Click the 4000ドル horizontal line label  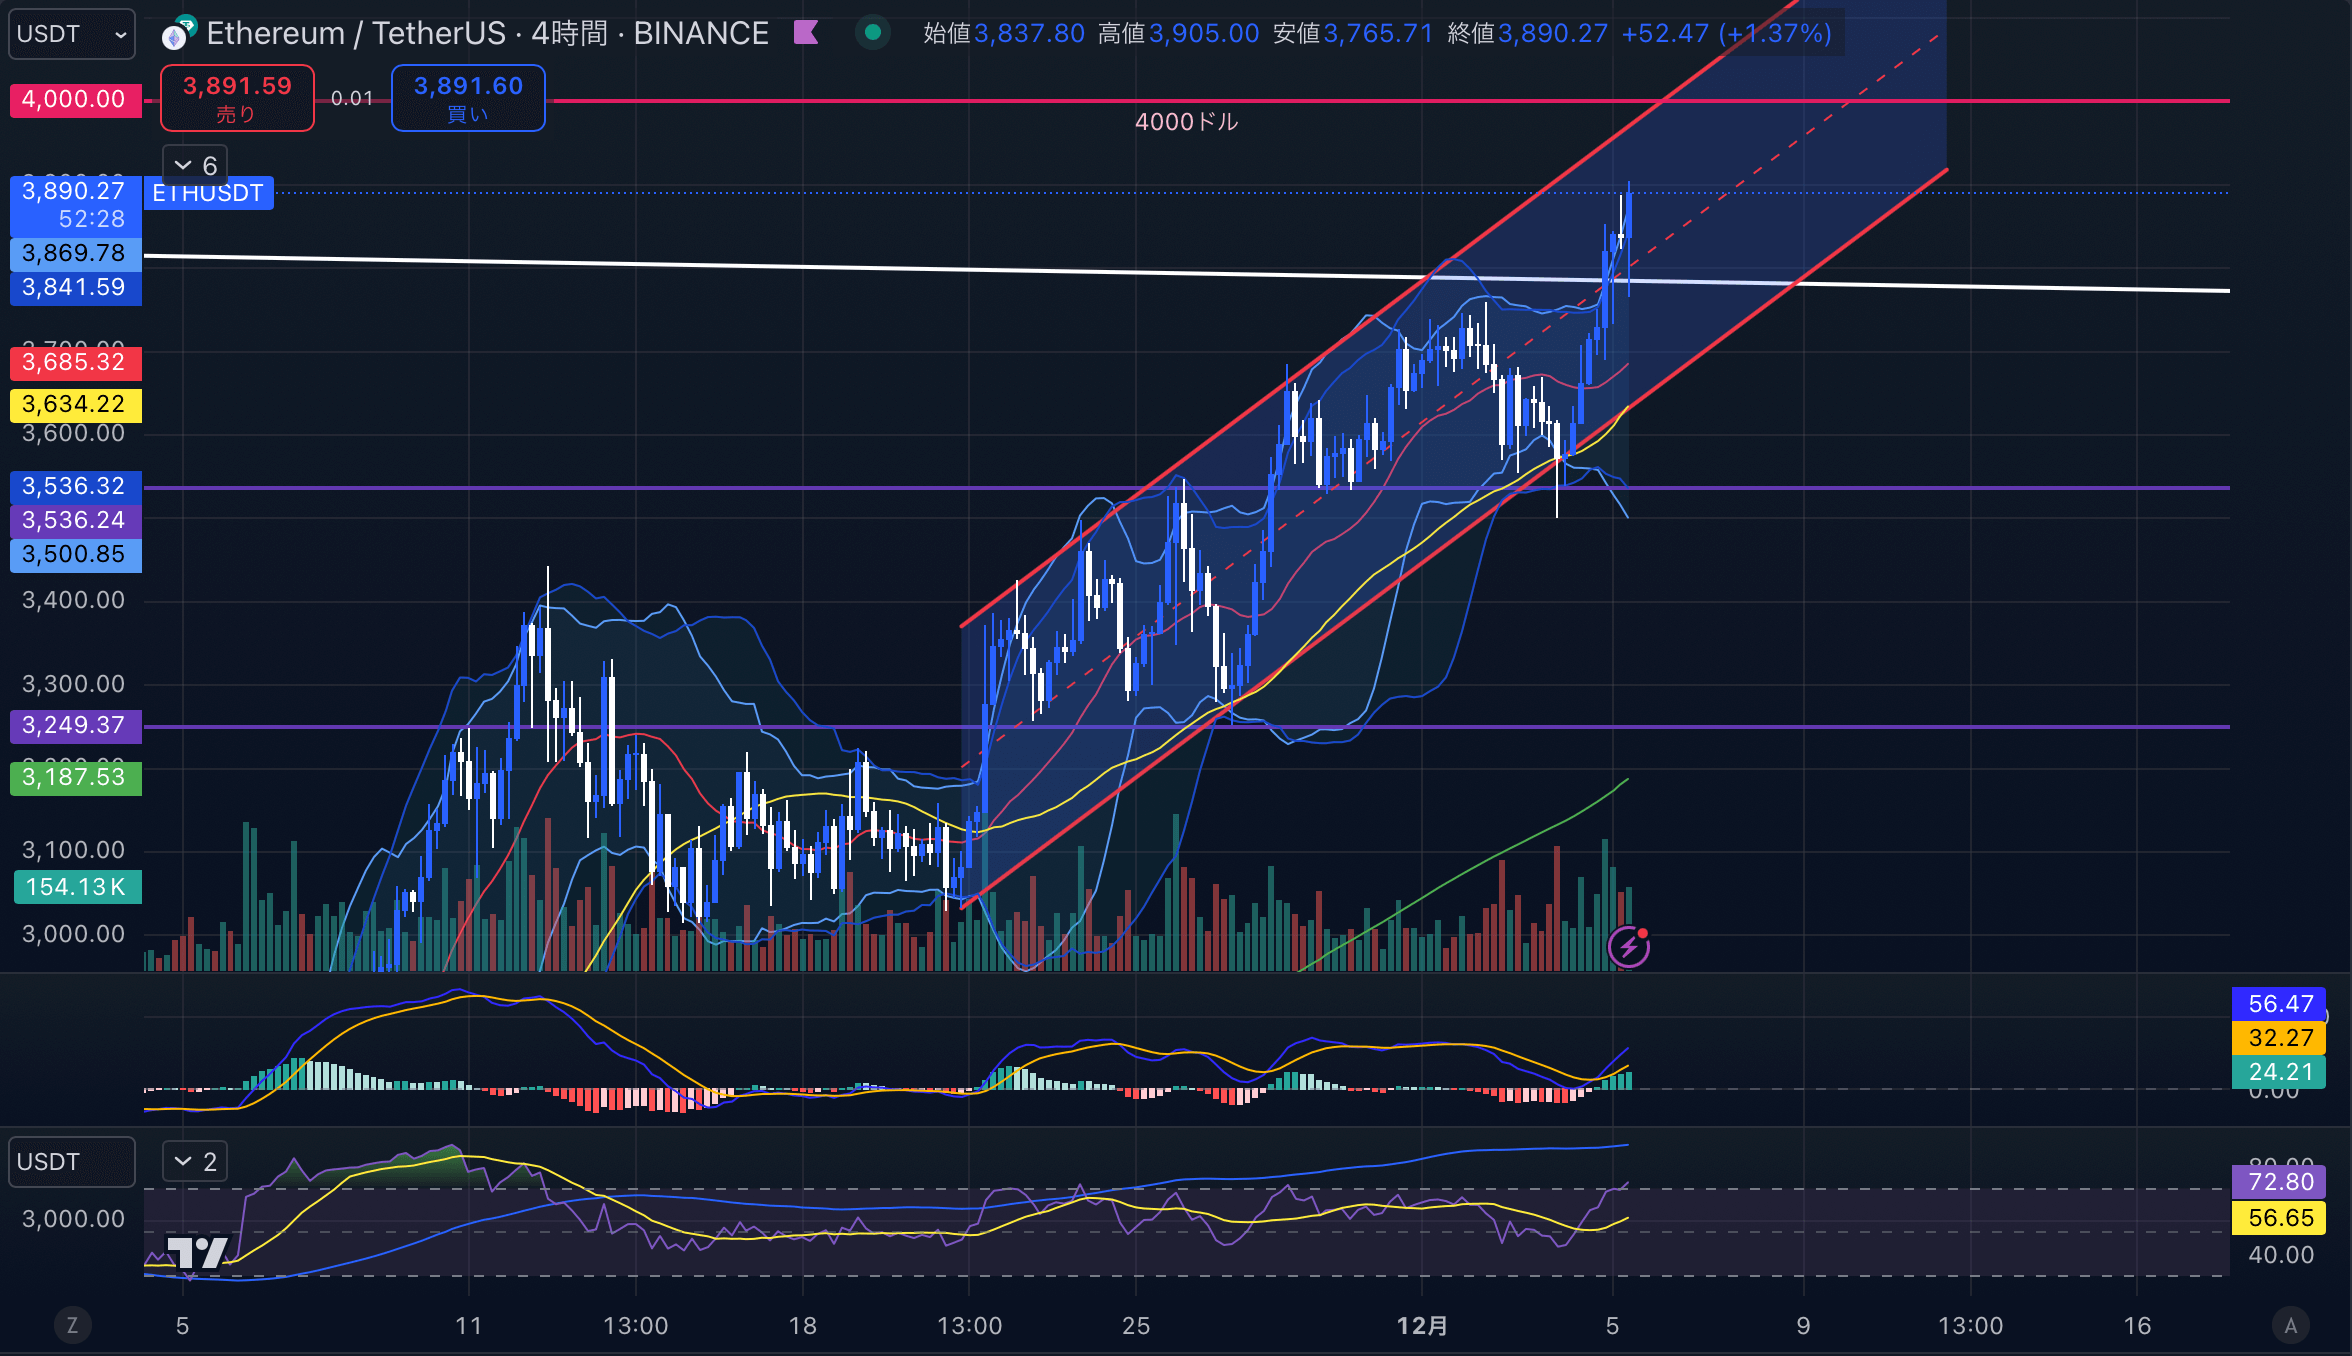pos(1186,122)
